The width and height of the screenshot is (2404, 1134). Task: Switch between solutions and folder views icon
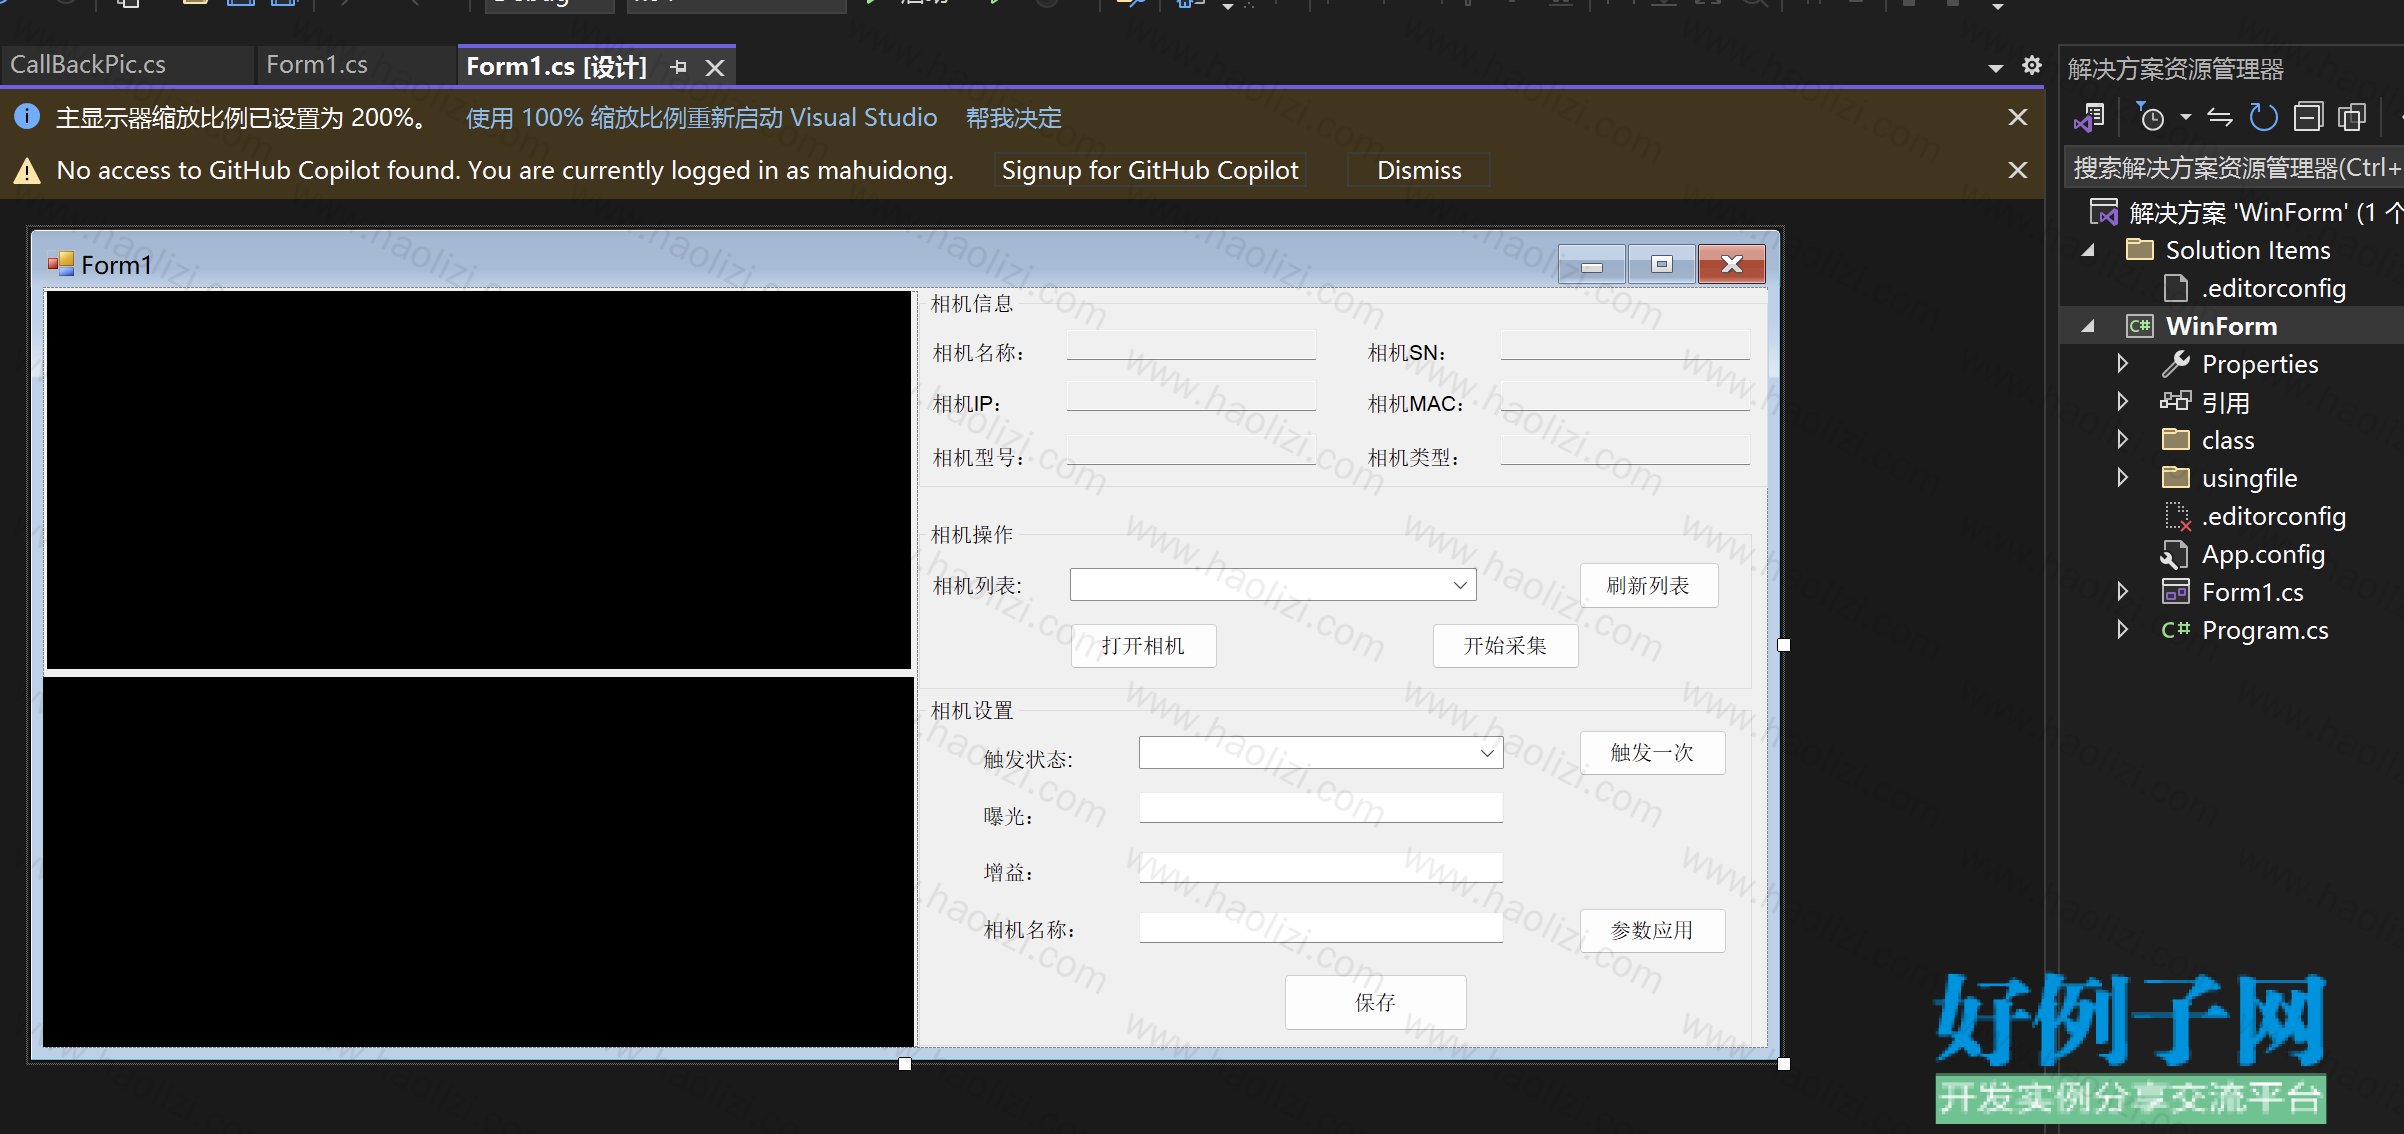2089,118
